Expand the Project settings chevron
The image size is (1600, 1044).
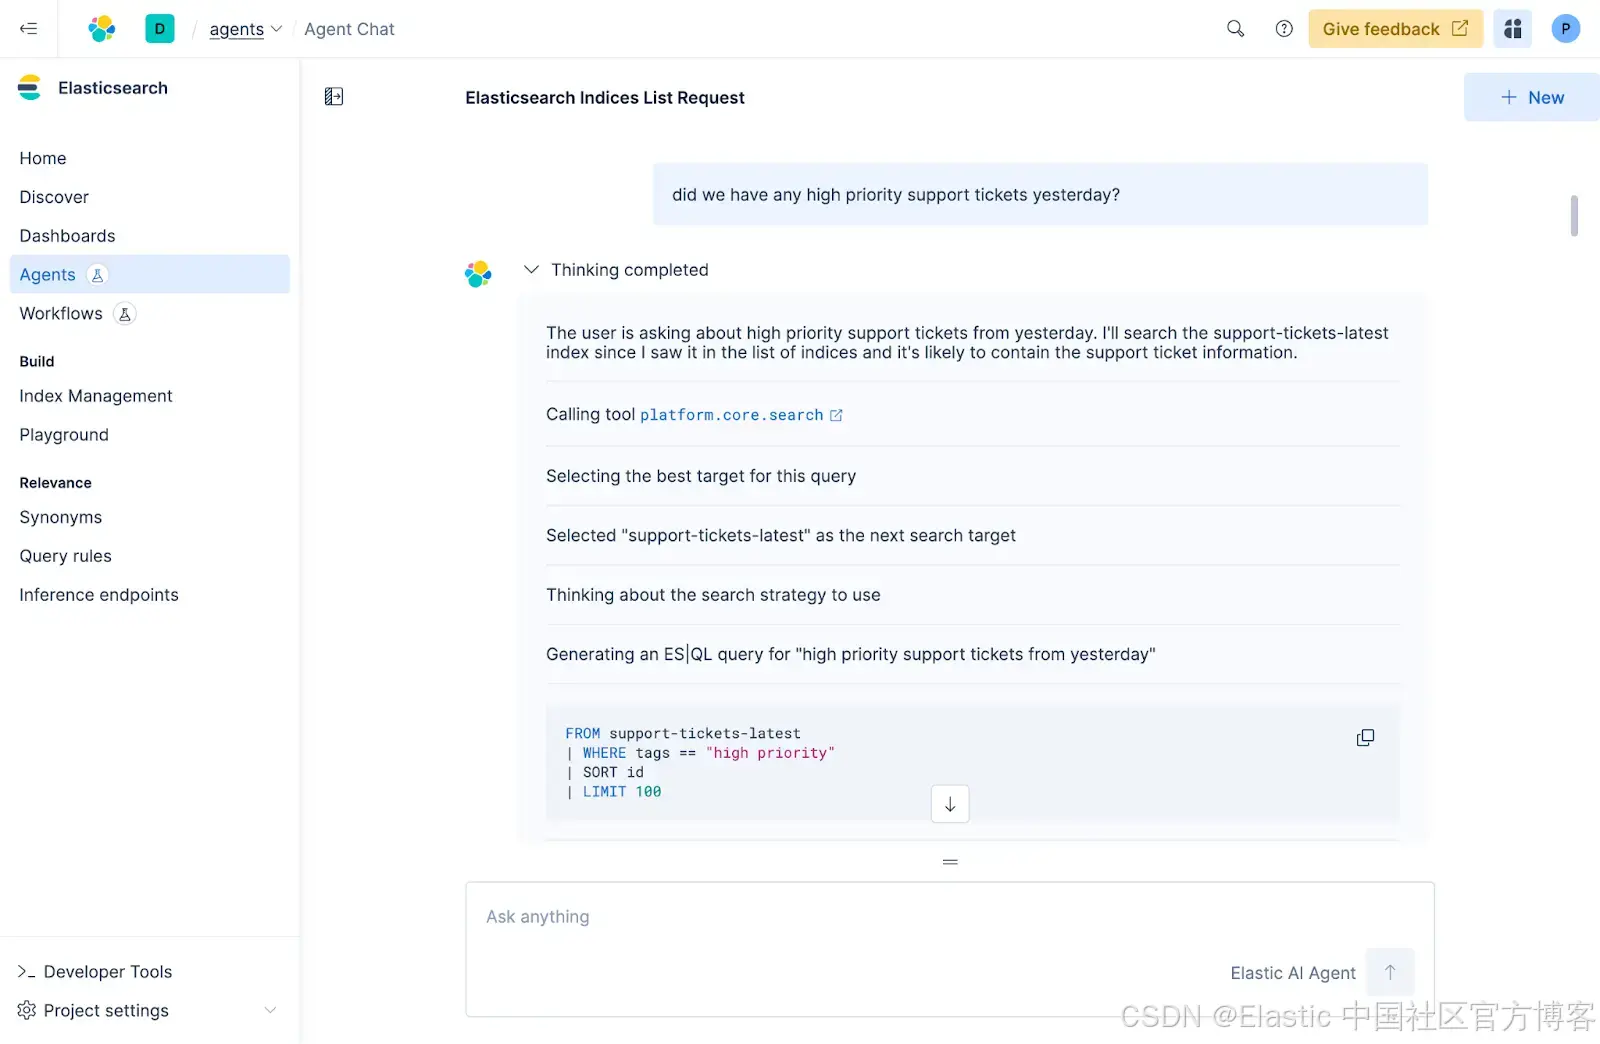[270, 1010]
